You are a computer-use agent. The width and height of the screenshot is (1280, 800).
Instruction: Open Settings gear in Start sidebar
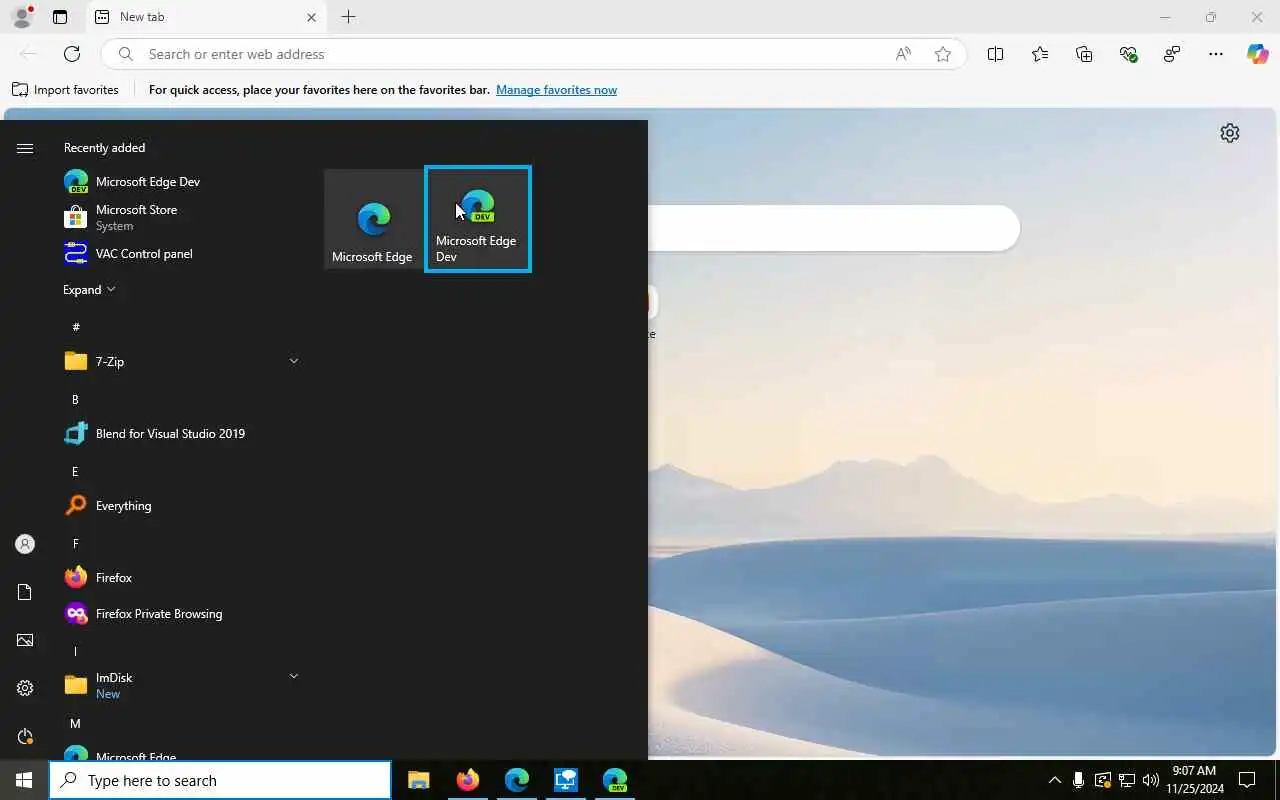click(x=25, y=688)
